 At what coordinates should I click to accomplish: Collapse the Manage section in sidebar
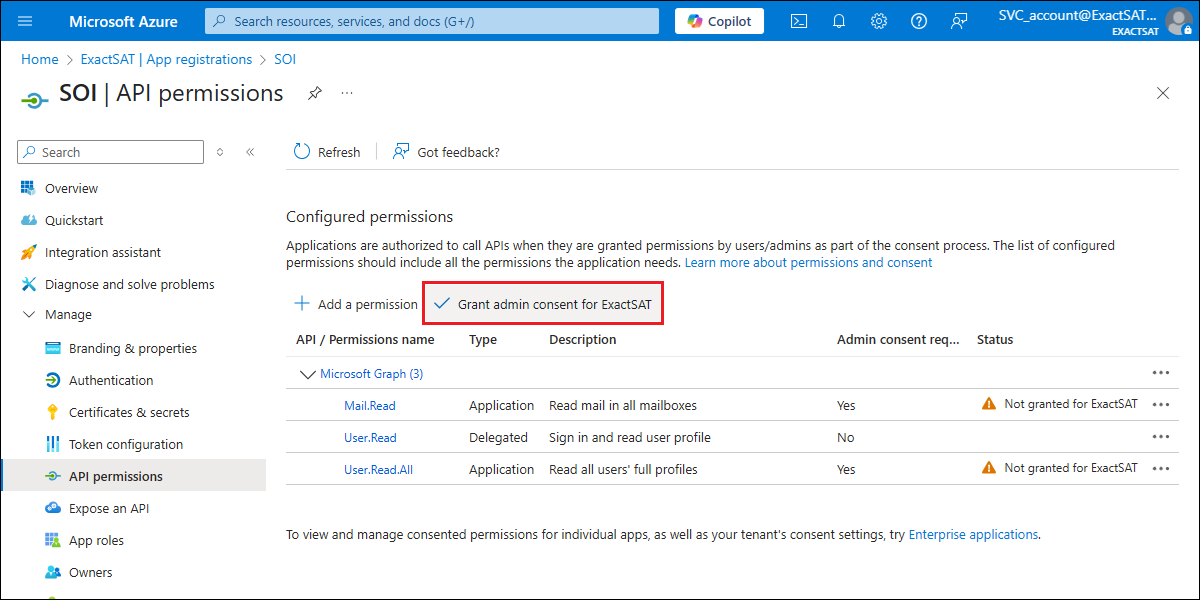28,315
